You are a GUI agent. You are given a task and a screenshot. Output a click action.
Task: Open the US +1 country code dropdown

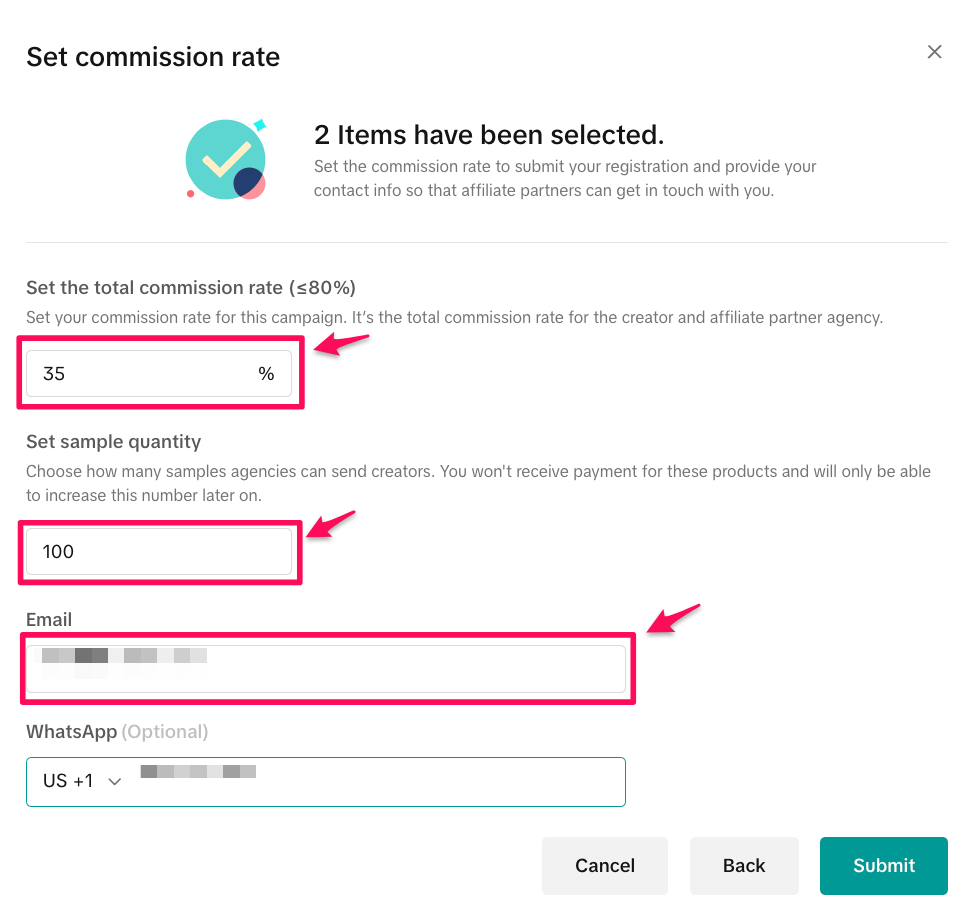coord(82,781)
